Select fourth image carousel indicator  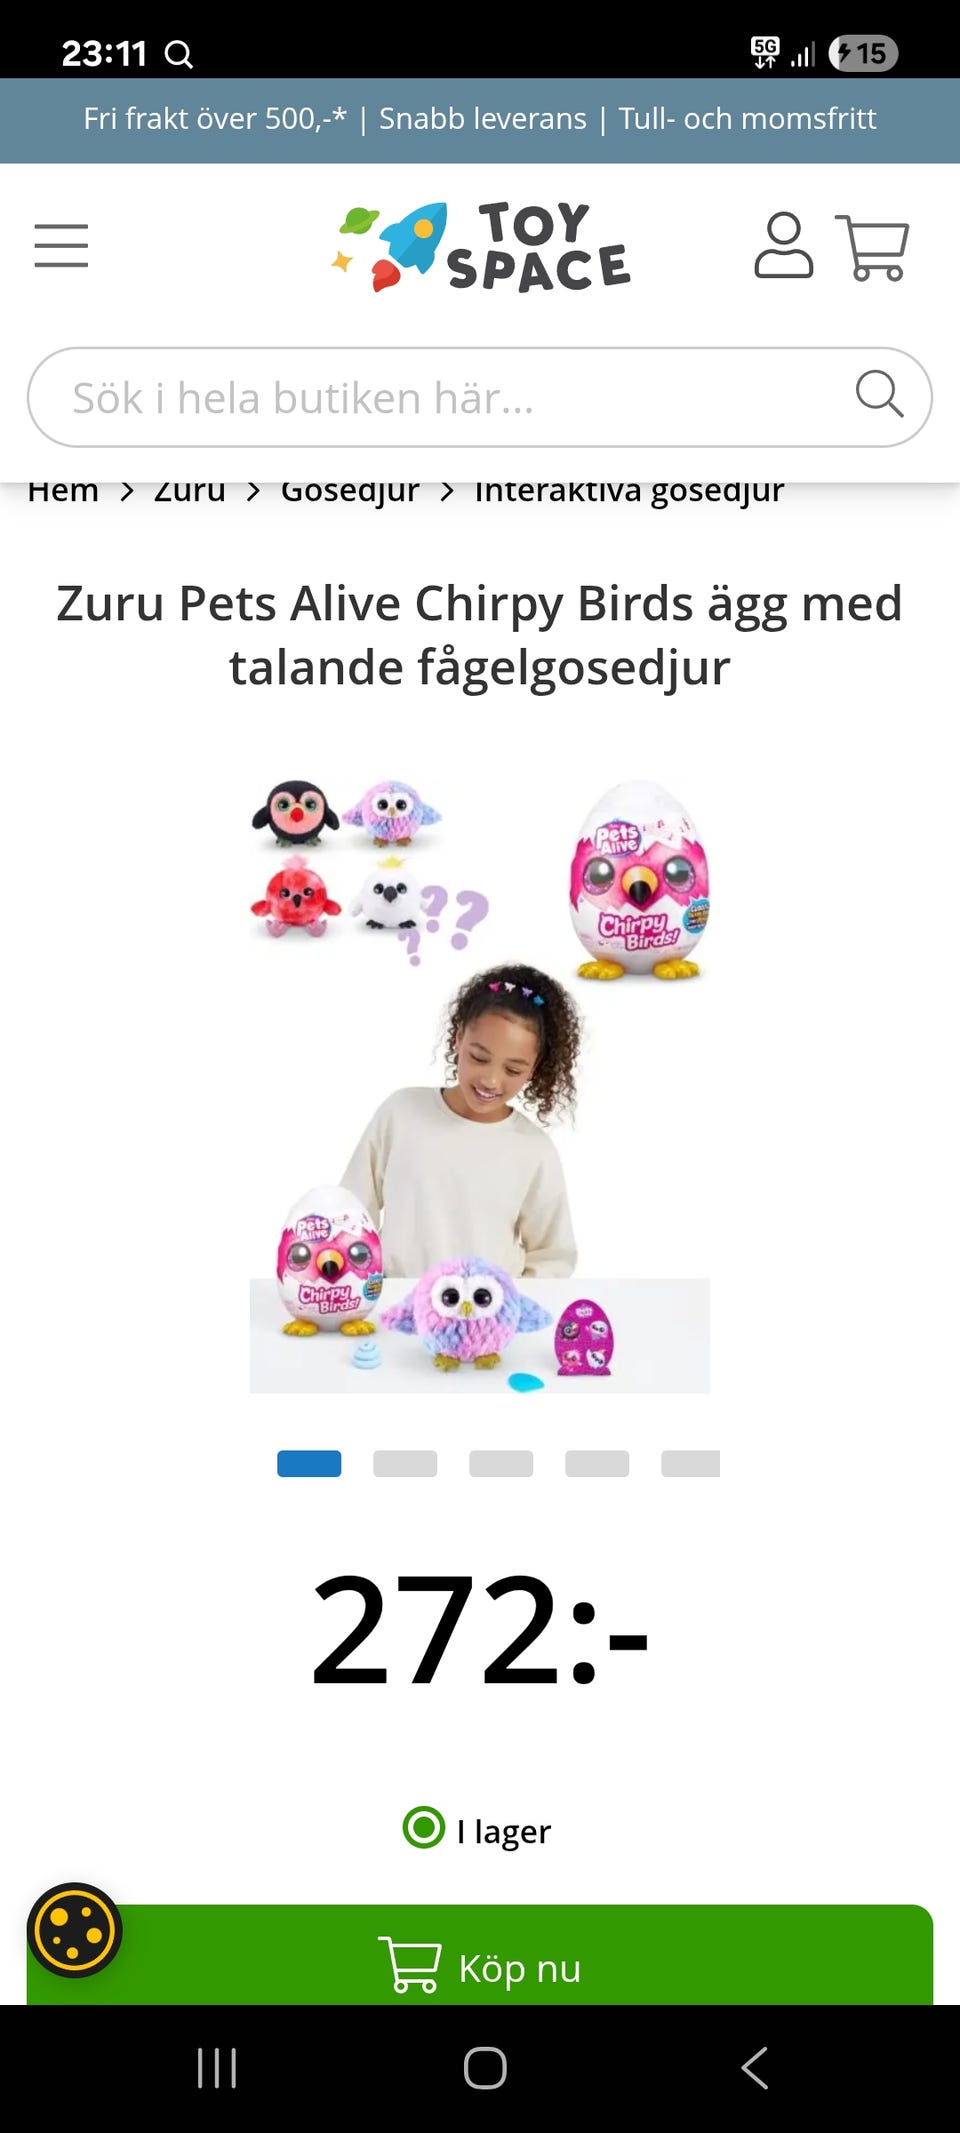[597, 1463]
